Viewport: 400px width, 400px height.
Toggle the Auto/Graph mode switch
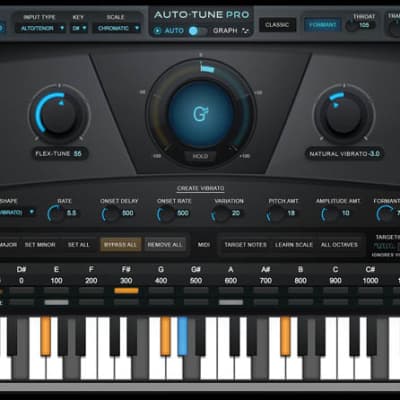click(x=198, y=31)
